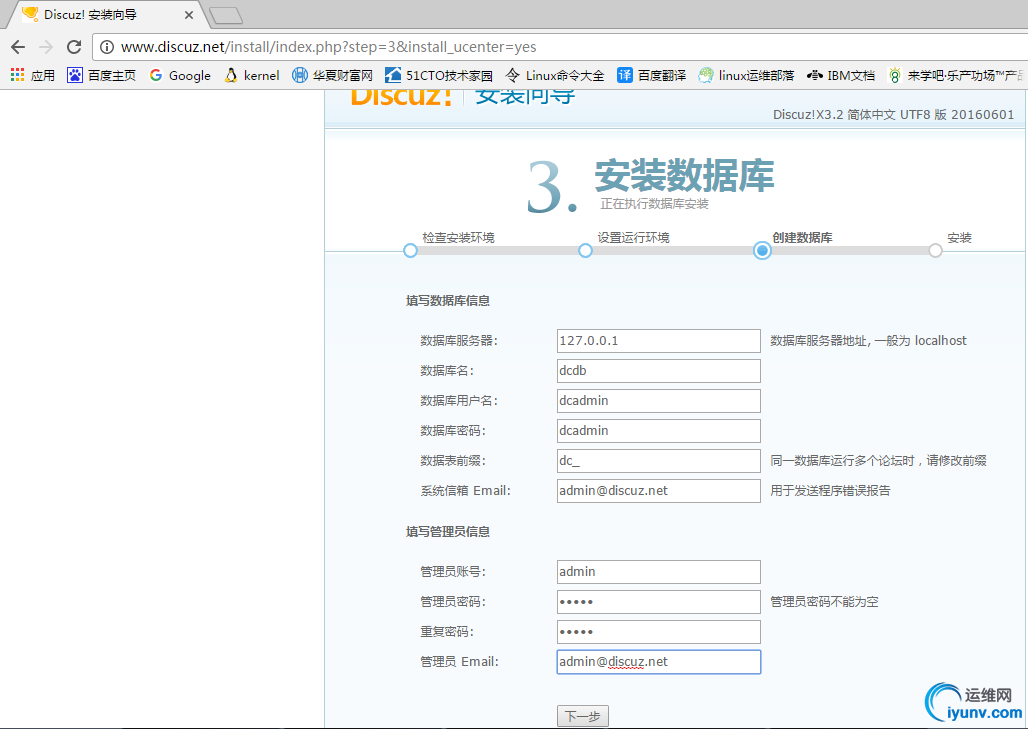
Task: Click the 数据库服务器 field with 127.0.0.1
Action: 658,341
